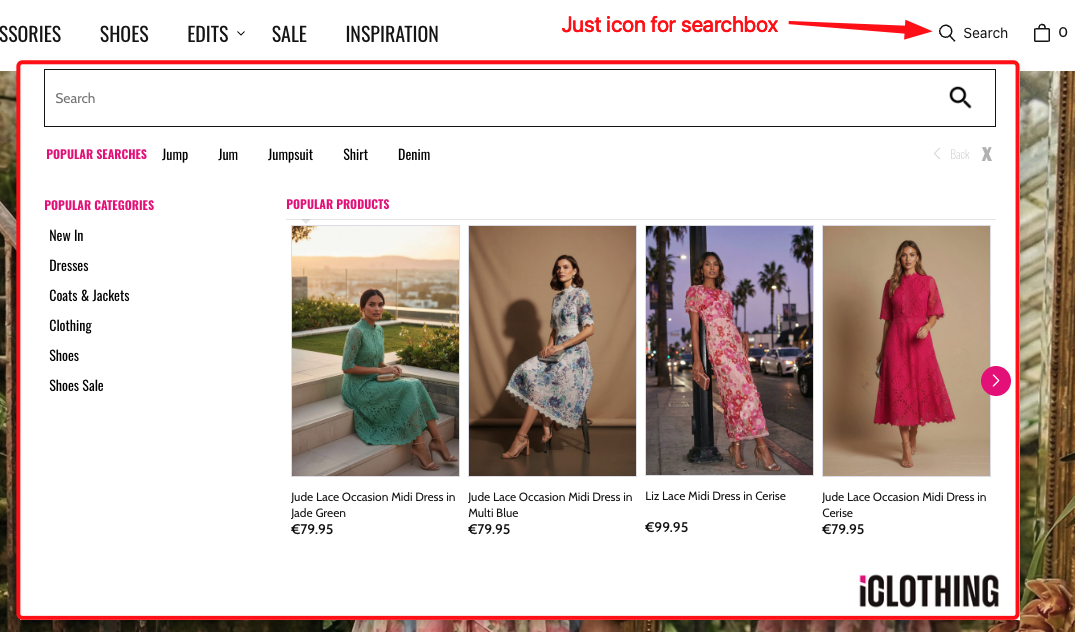The width and height of the screenshot is (1075, 632).
Task: Click the Shoes Sale category
Action: coord(76,385)
